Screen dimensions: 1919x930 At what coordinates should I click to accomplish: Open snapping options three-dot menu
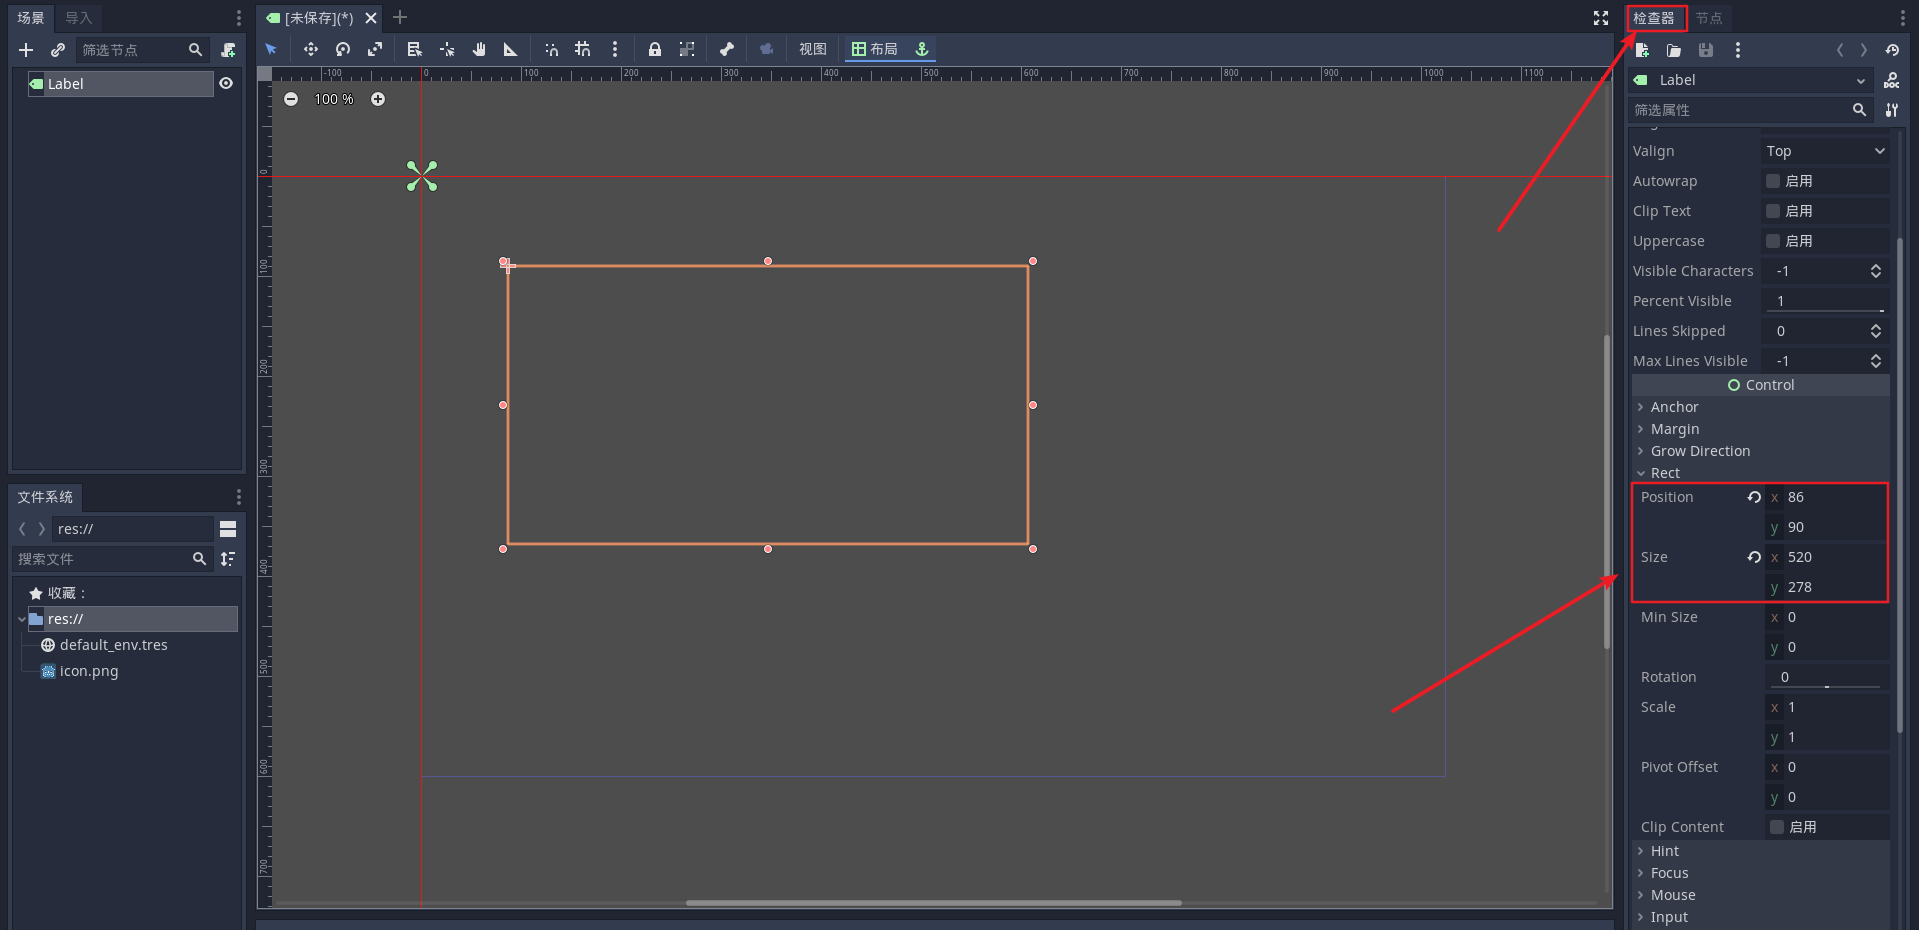coord(615,49)
